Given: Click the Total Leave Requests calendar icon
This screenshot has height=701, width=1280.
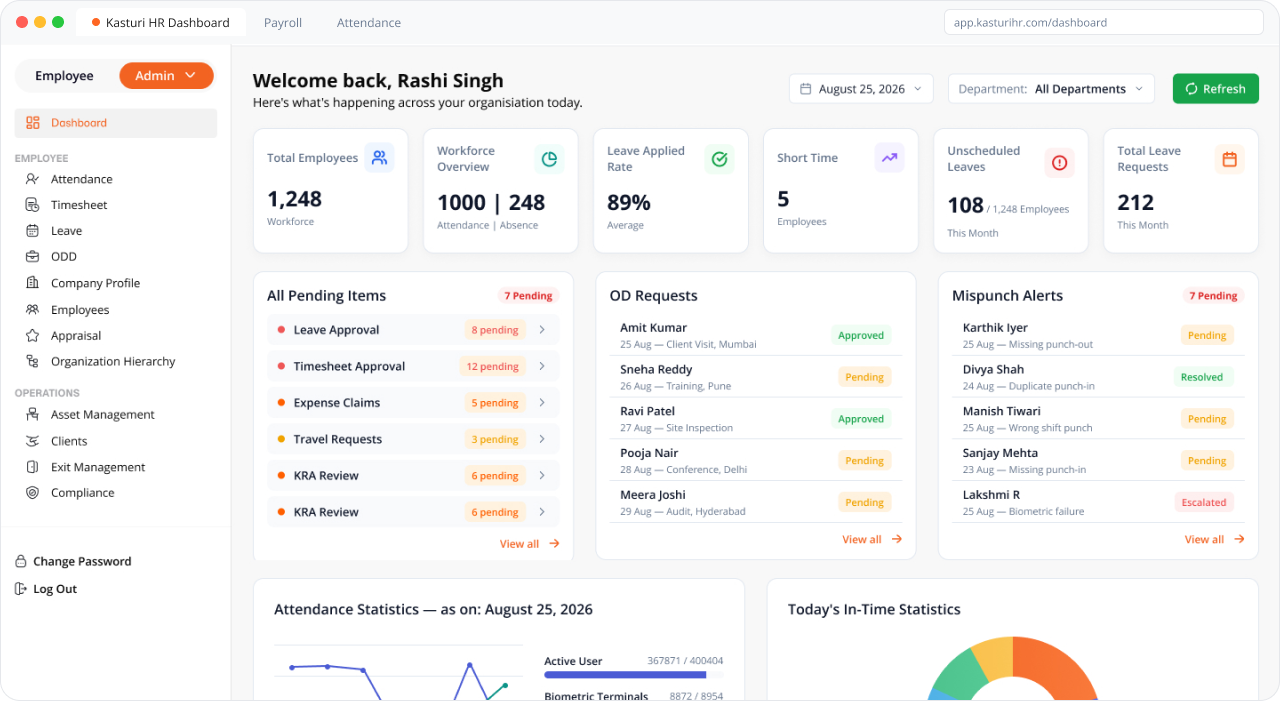Looking at the screenshot, I should [x=1229, y=158].
